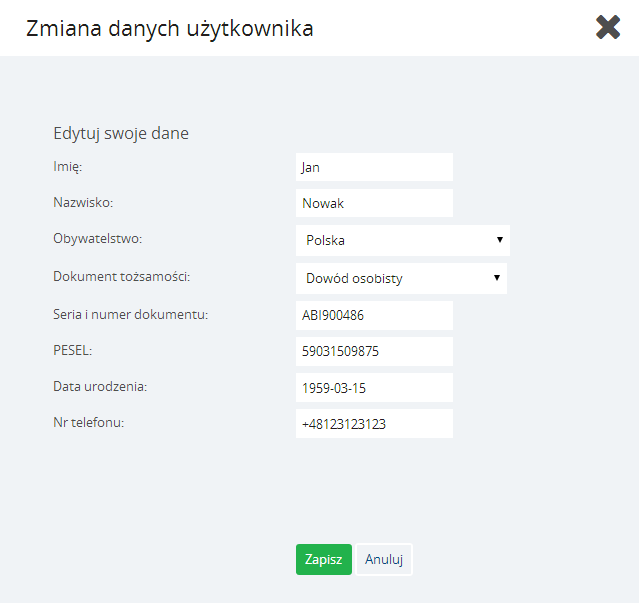Cancel editing with the Anuluj button
This screenshot has width=639, height=603.
pyautogui.click(x=384, y=559)
